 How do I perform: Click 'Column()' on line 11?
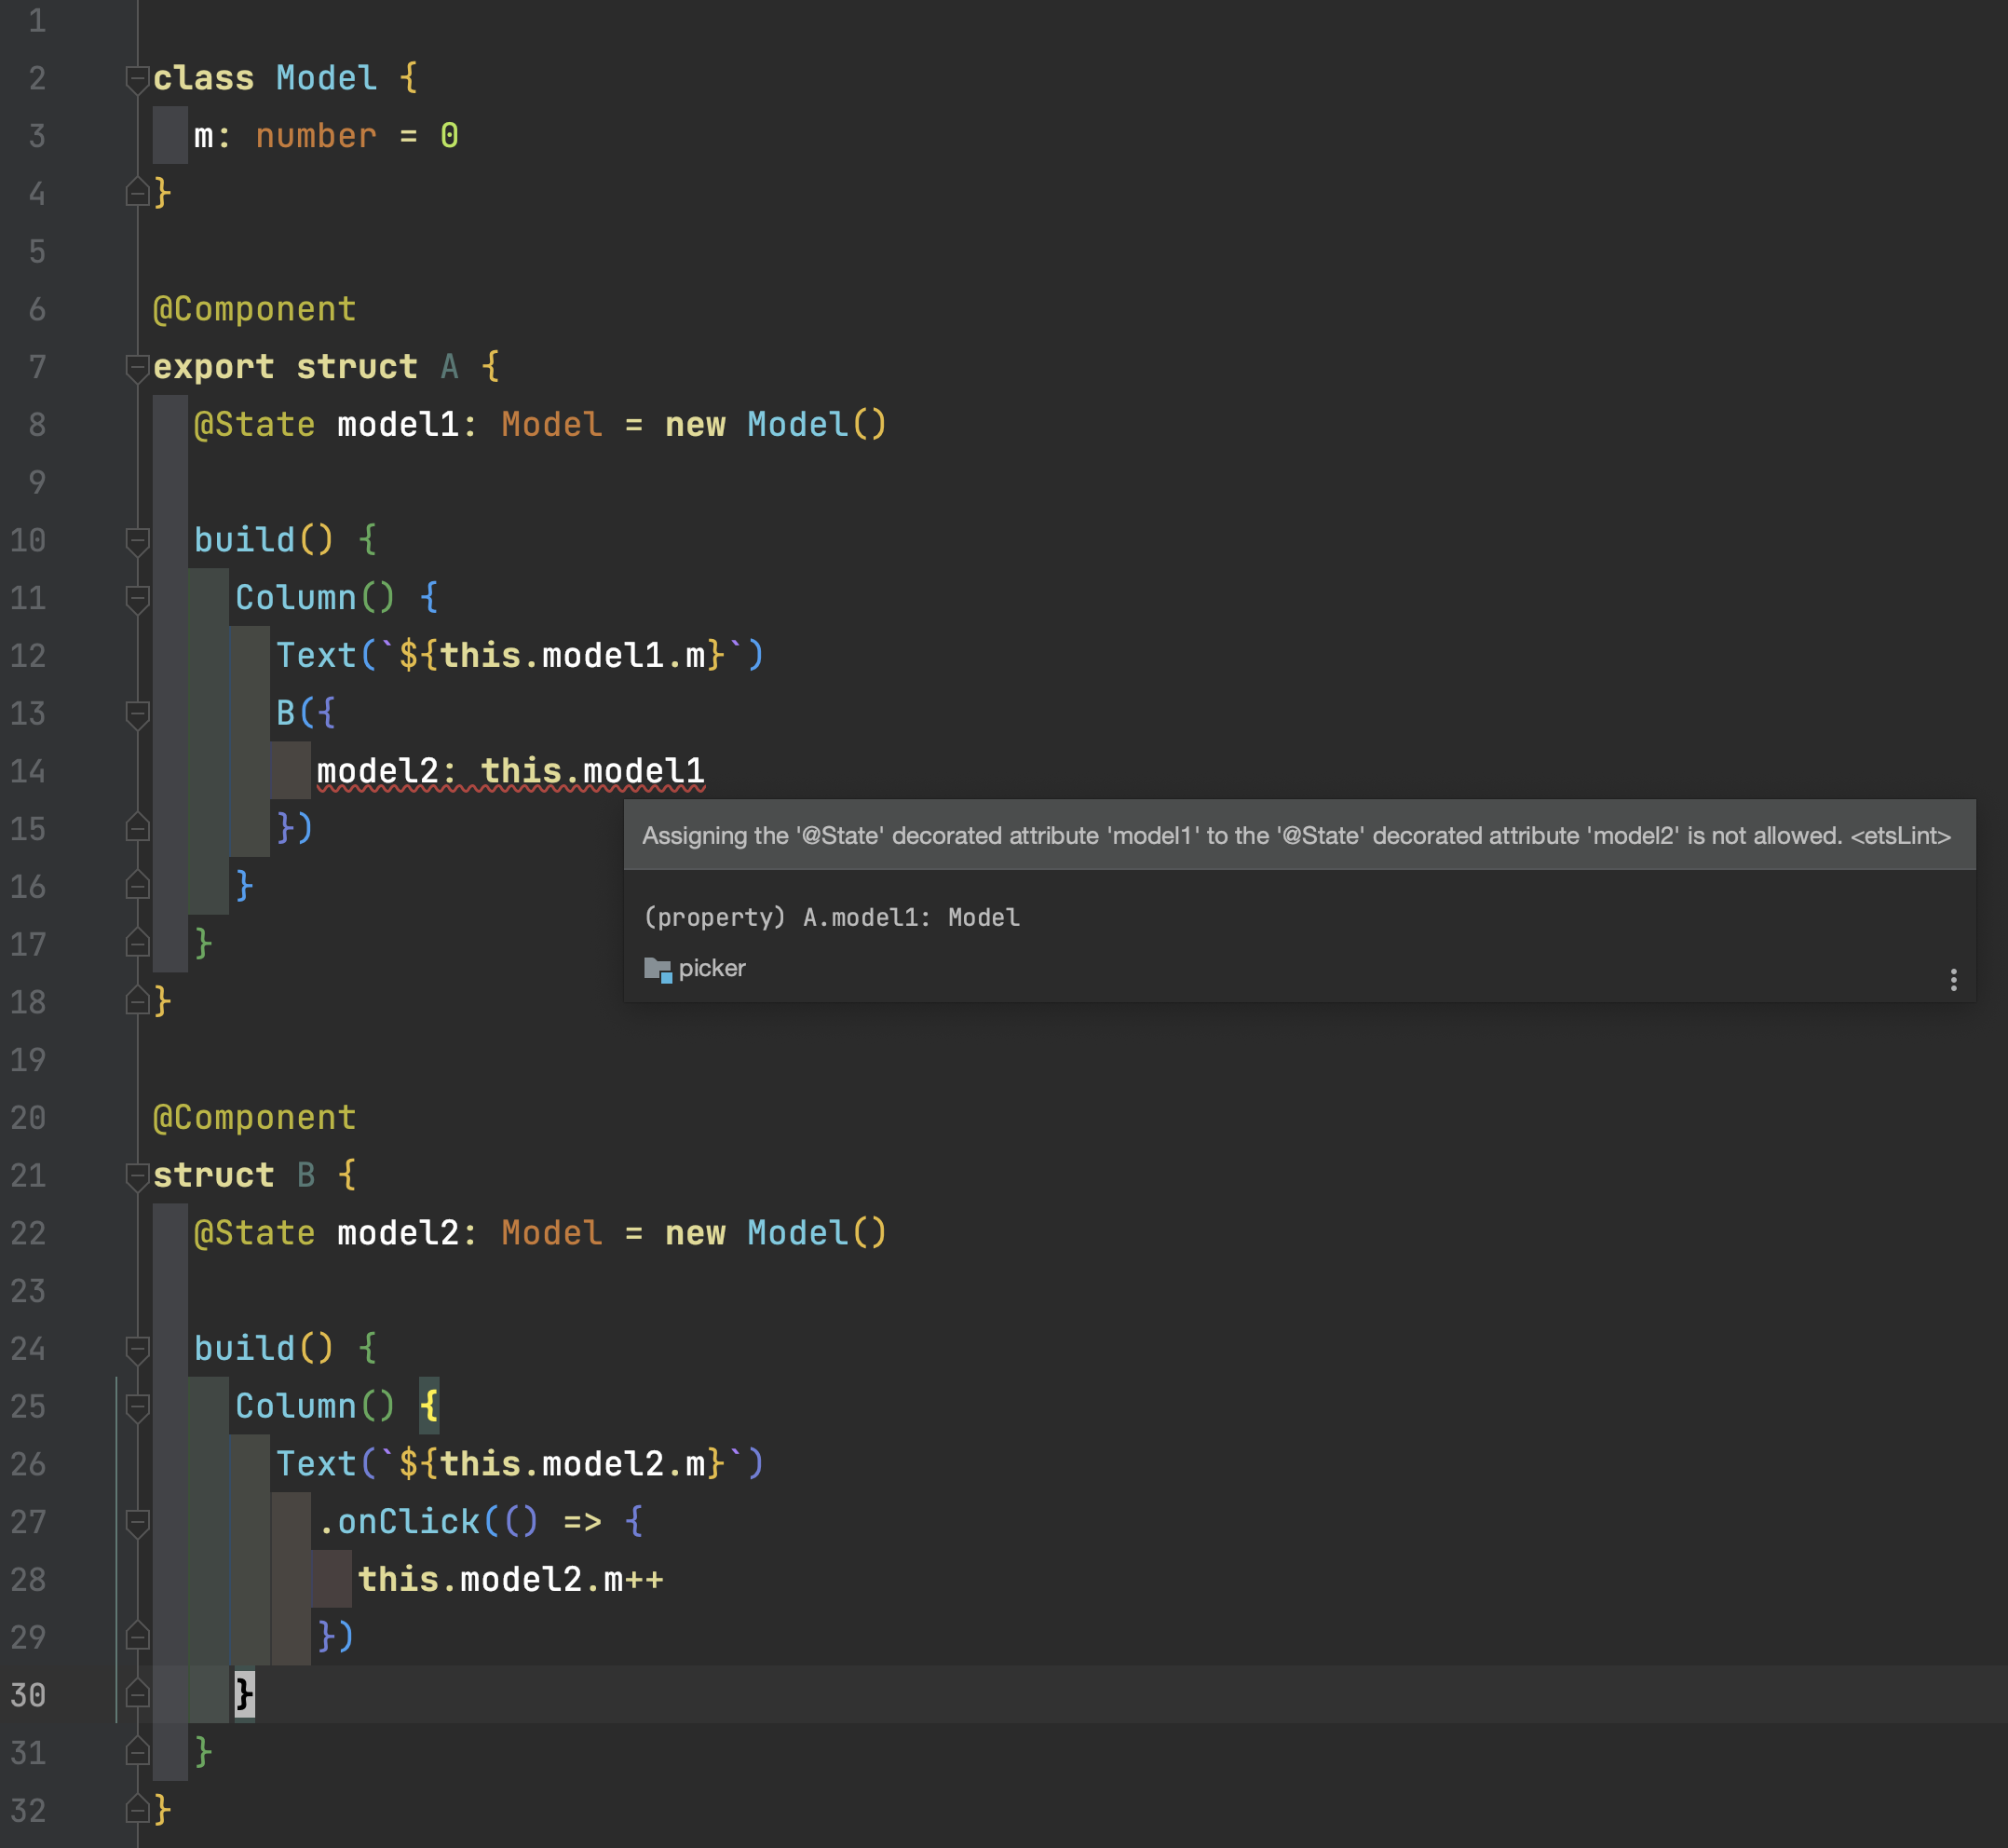[316, 598]
